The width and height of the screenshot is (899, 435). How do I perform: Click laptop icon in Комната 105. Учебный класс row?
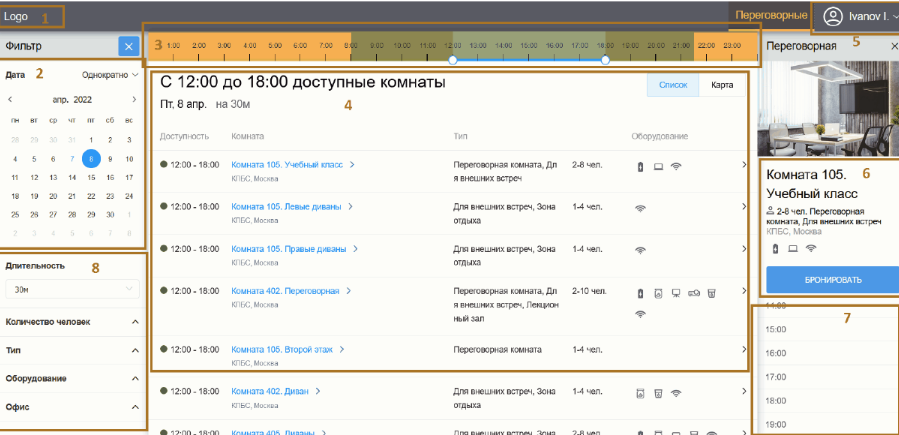[658, 166]
